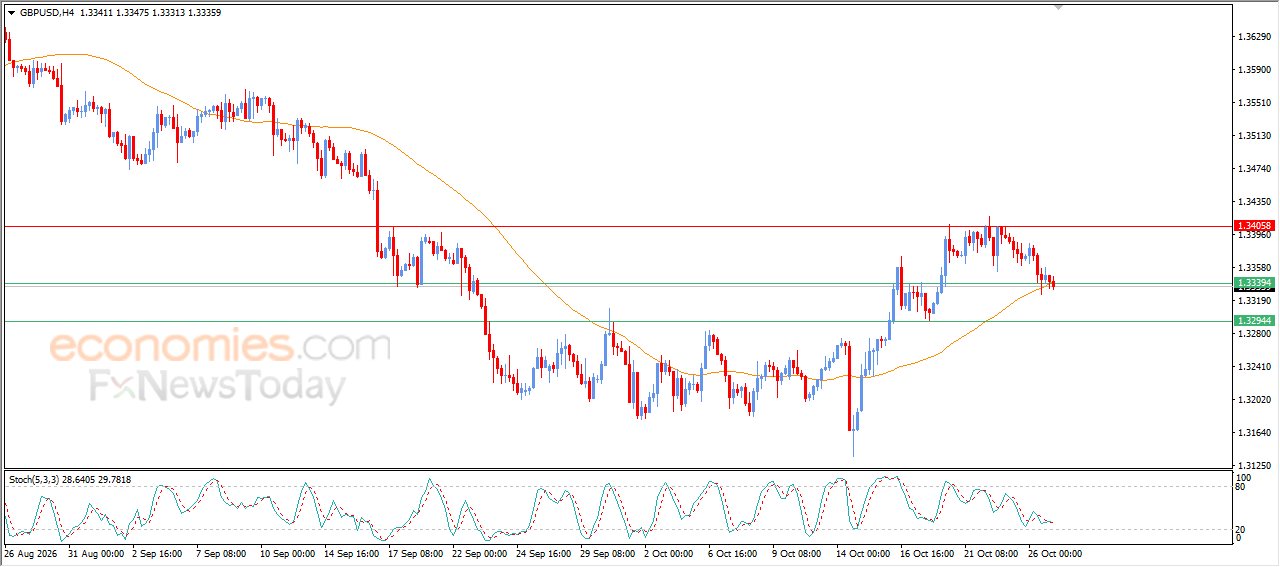Click the 1.33394 current price tag
The height and width of the screenshot is (567, 1280).
(x=1254, y=283)
